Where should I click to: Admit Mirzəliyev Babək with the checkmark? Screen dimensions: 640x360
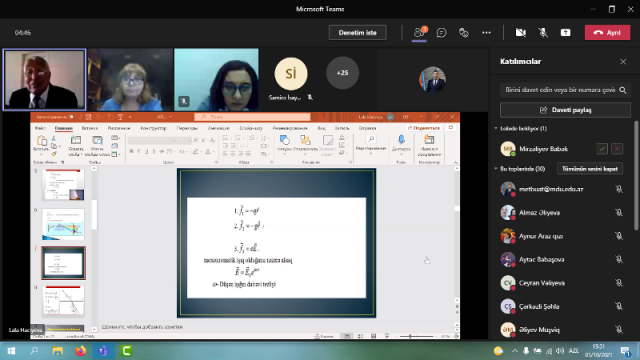tap(602, 149)
